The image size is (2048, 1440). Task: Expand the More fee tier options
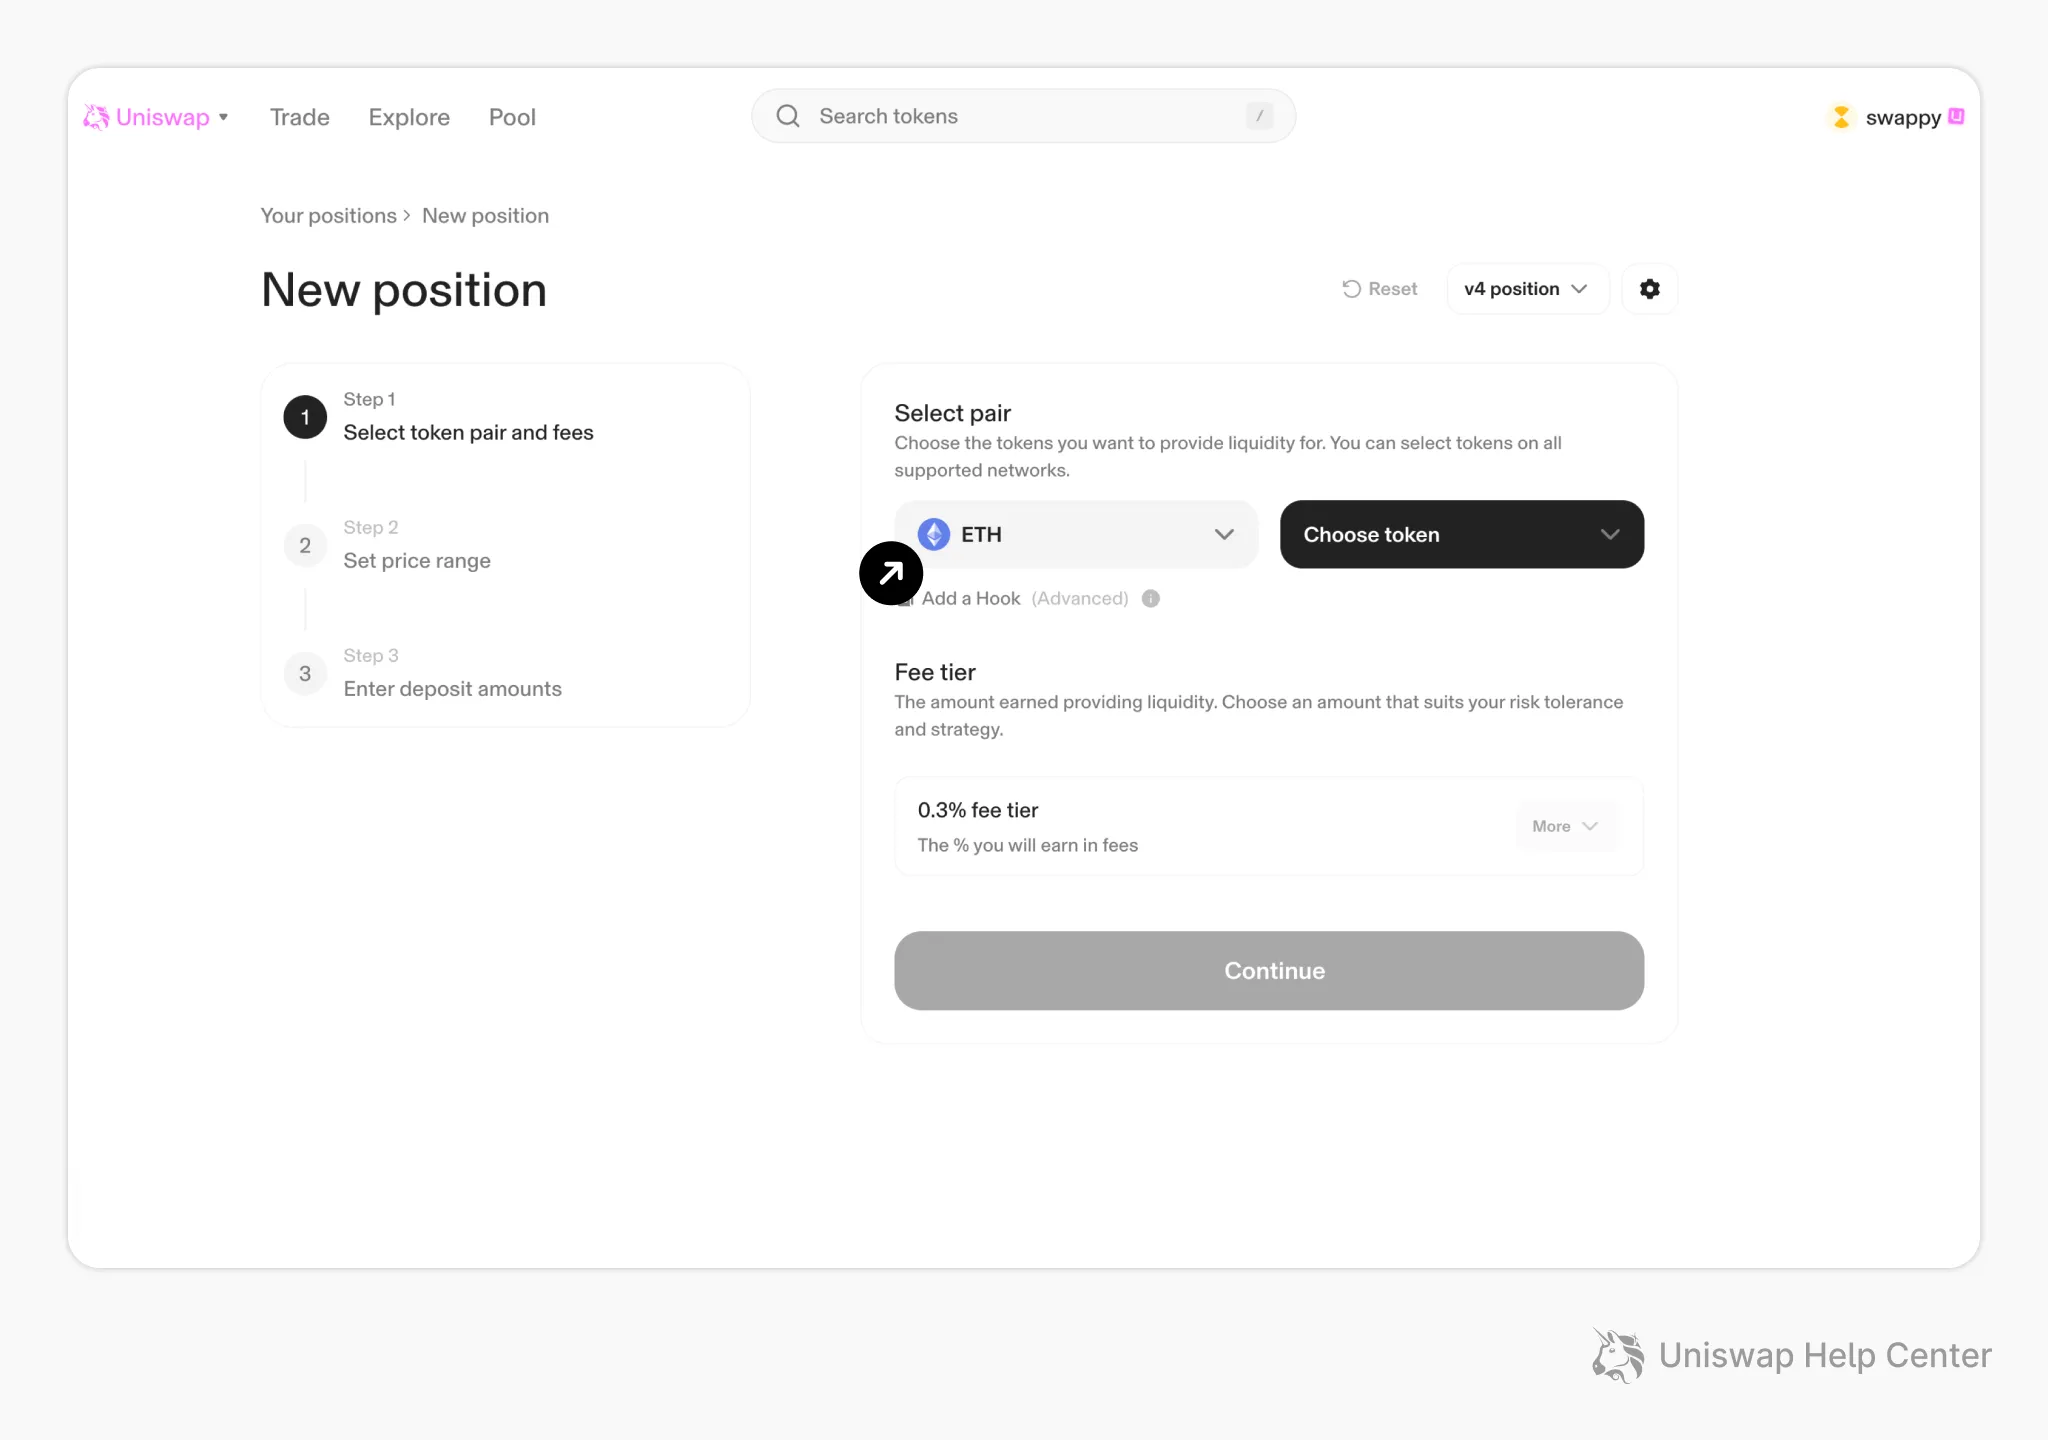point(1566,826)
